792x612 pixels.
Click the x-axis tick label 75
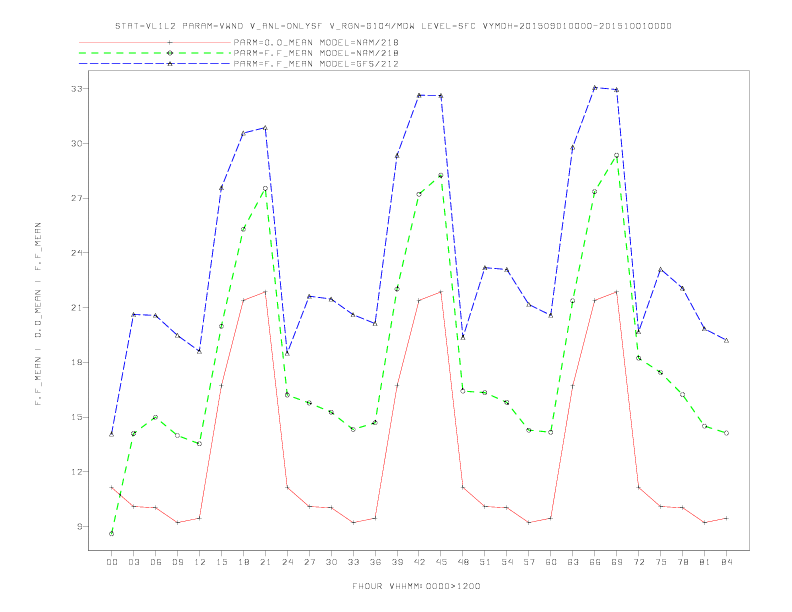click(661, 562)
